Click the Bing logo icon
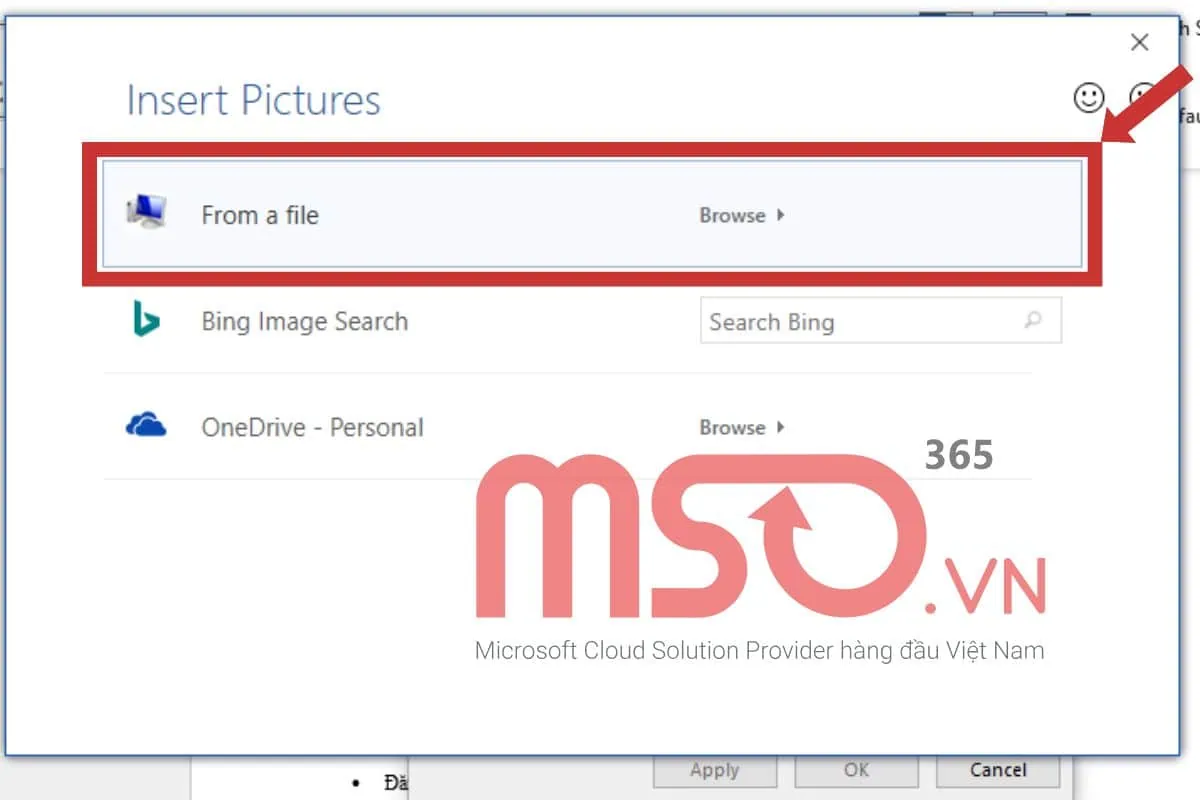The width and height of the screenshot is (1200, 800). (146, 320)
